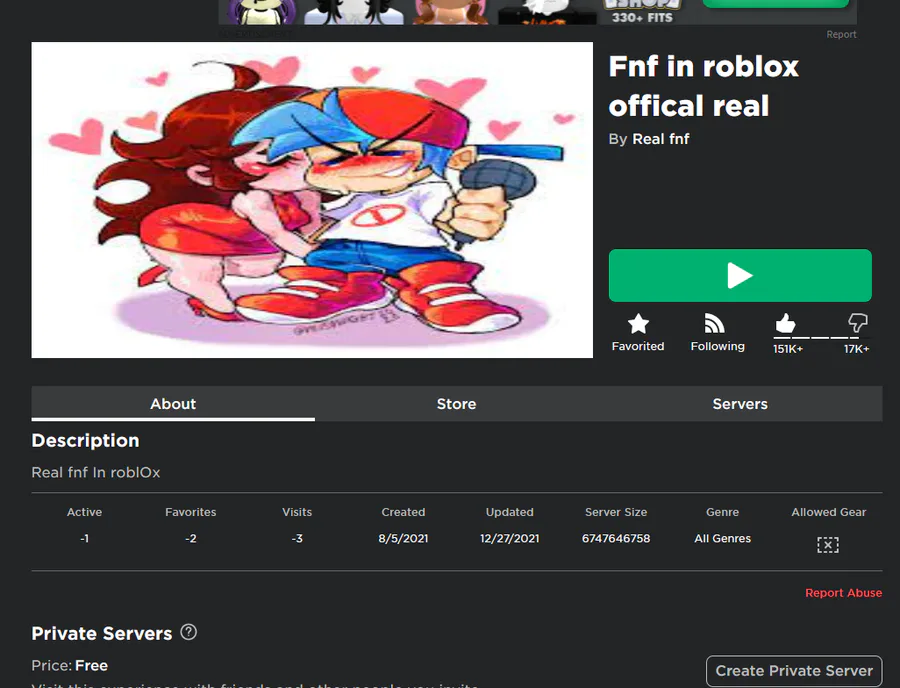Click the Price Free text
This screenshot has width=900, height=688.
pos(69,666)
